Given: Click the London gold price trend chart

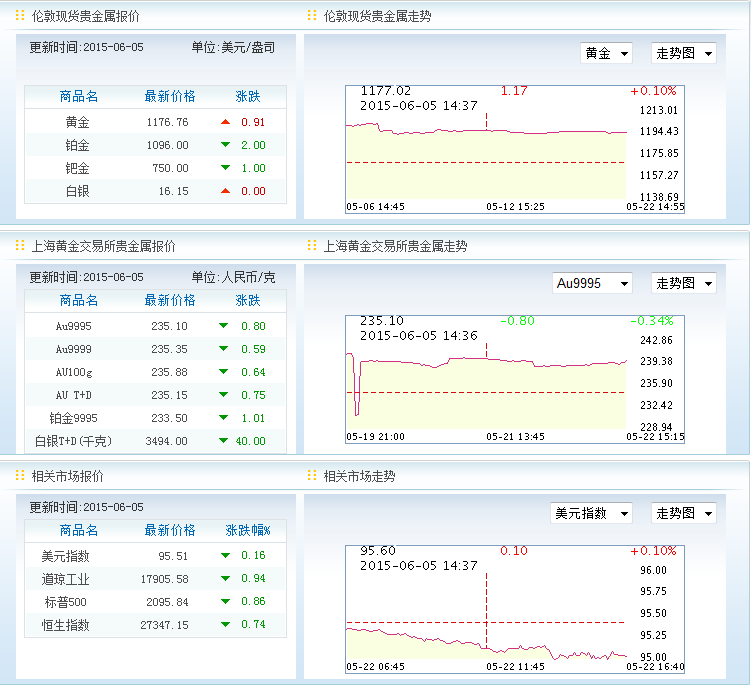Looking at the screenshot, I should 486,148.
